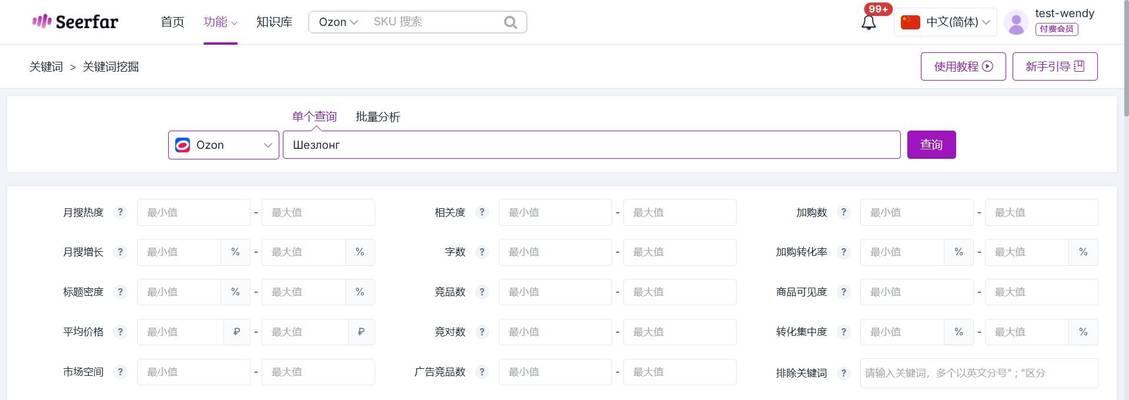Click the keyword field containing Шезлонг
This screenshot has height=400, width=1129.
tap(591, 145)
